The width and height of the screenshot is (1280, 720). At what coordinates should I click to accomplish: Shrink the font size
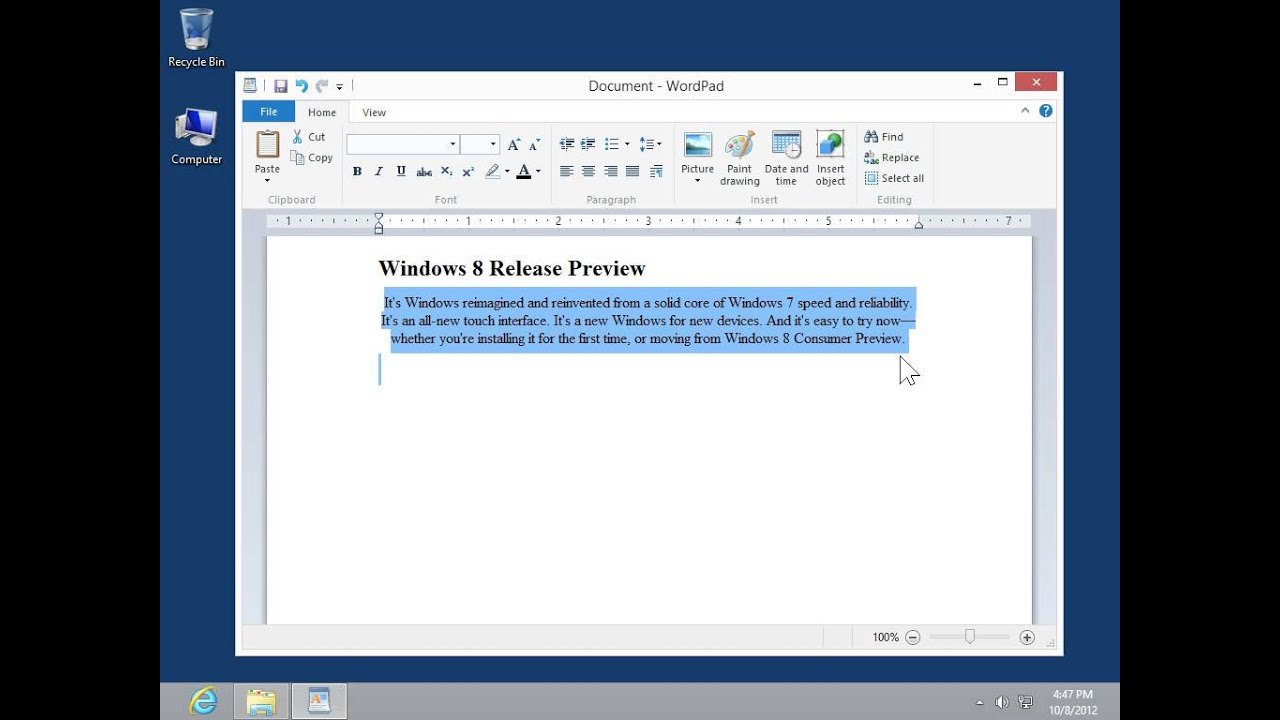coord(533,144)
